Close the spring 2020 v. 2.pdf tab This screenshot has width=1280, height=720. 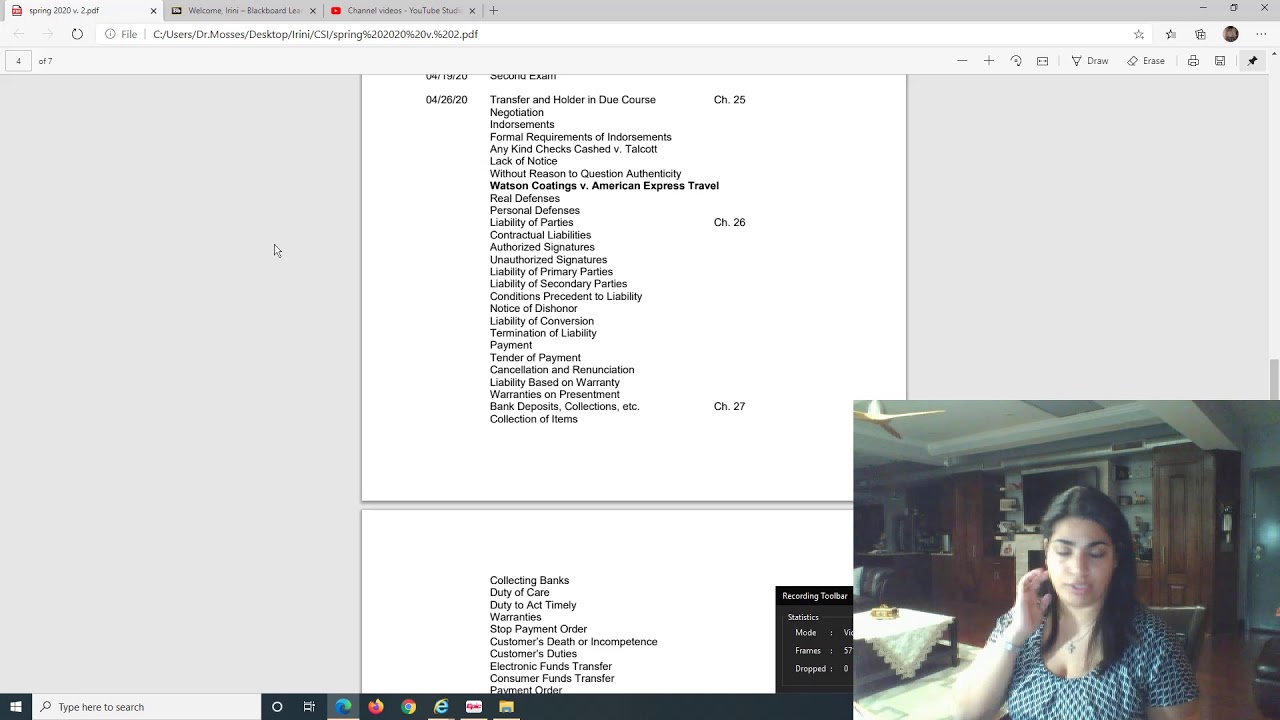pos(153,11)
